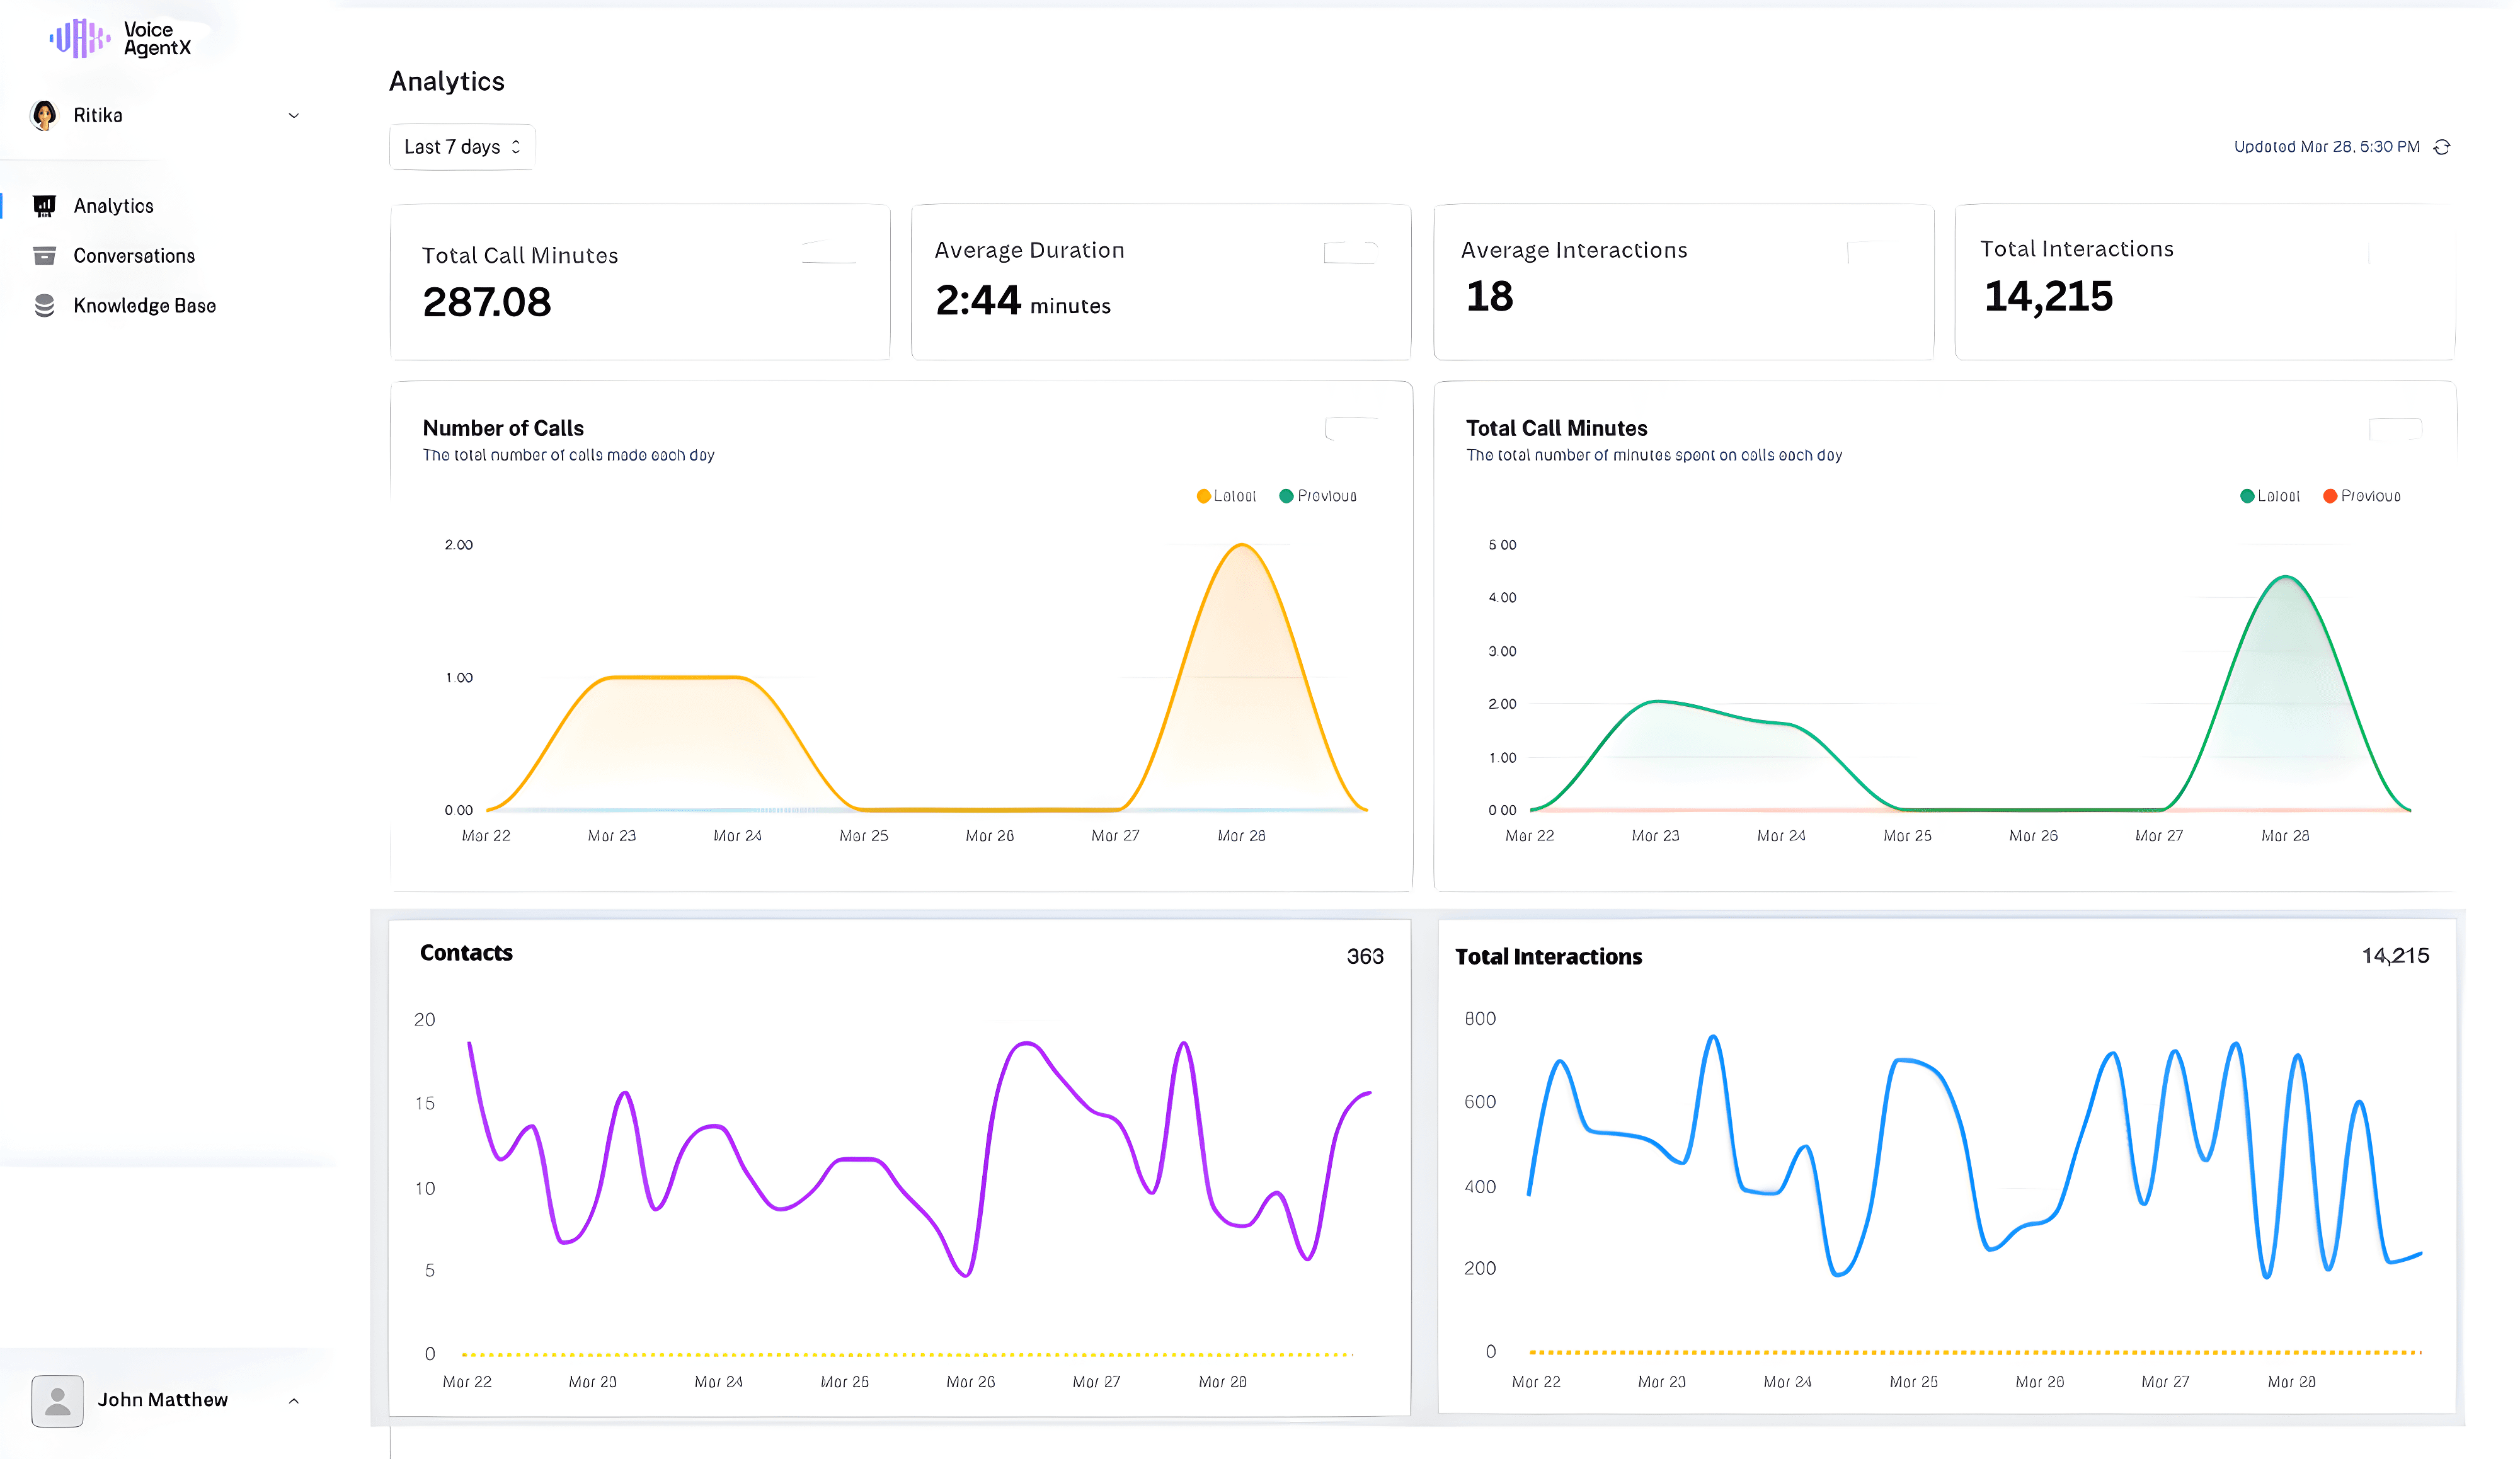Click the Total Call Minutes chart title
This screenshot has width=2520, height=1459.
(x=1557, y=428)
